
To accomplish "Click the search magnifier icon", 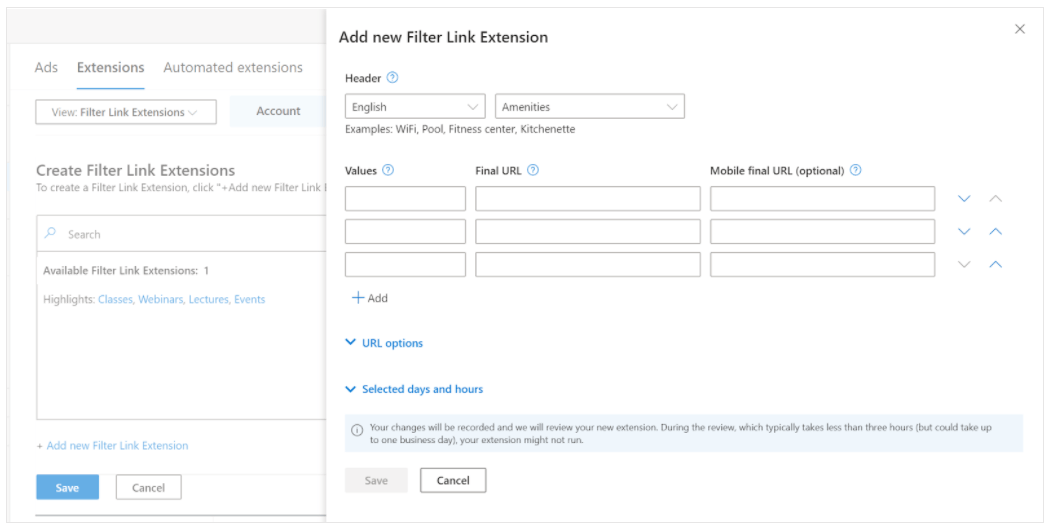I will click(50, 233).
